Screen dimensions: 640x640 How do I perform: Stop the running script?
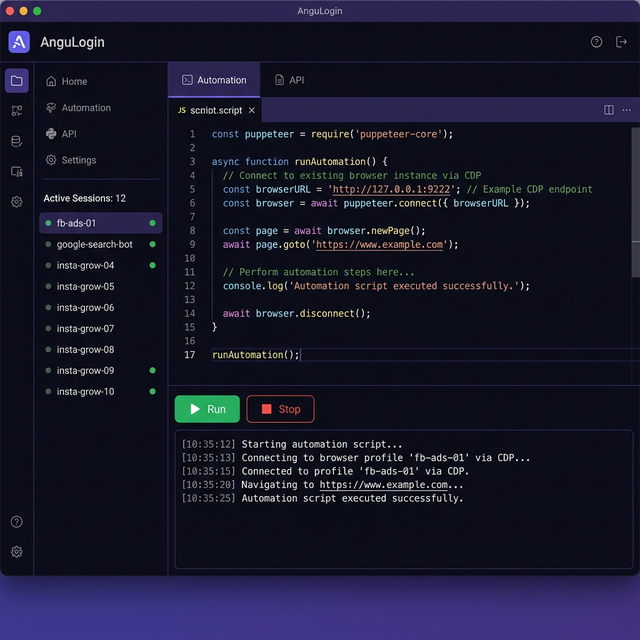pos(280,409)
